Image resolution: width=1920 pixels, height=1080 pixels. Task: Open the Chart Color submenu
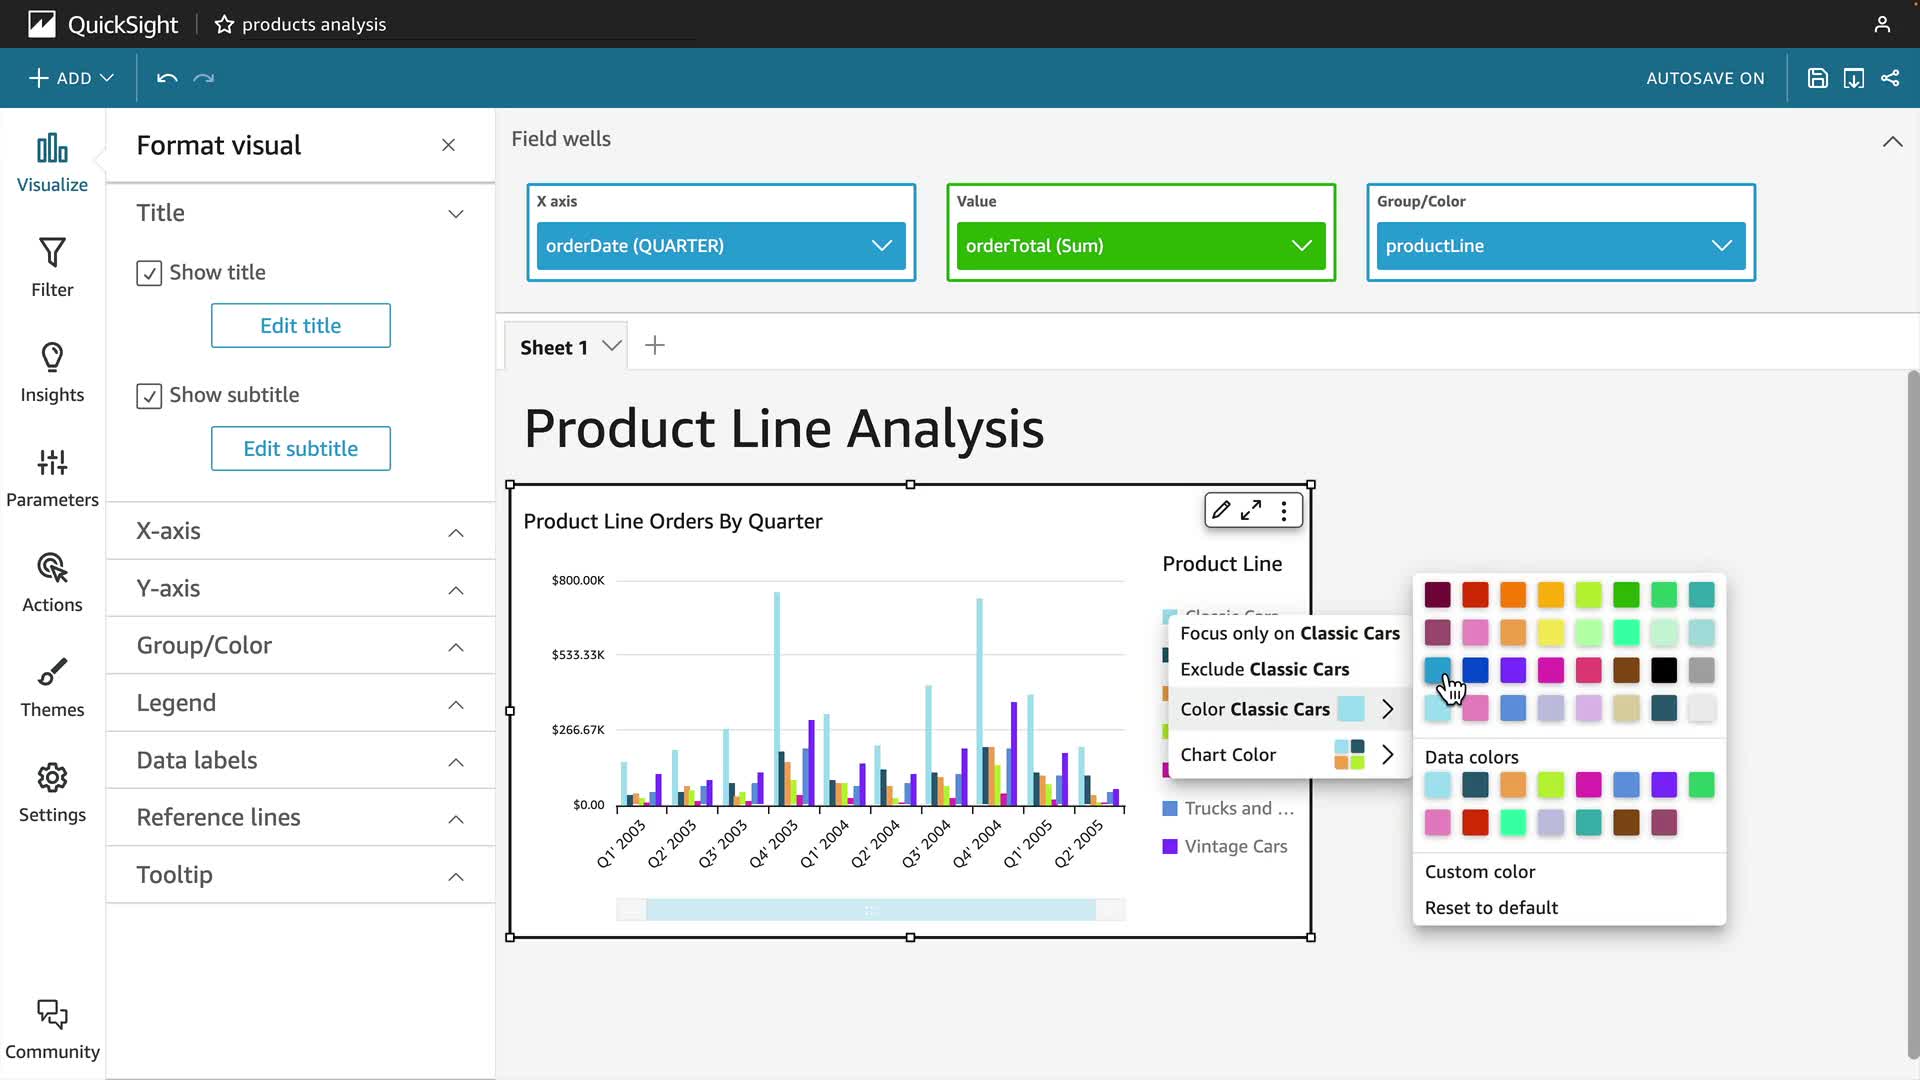[x=1287, y=755]
